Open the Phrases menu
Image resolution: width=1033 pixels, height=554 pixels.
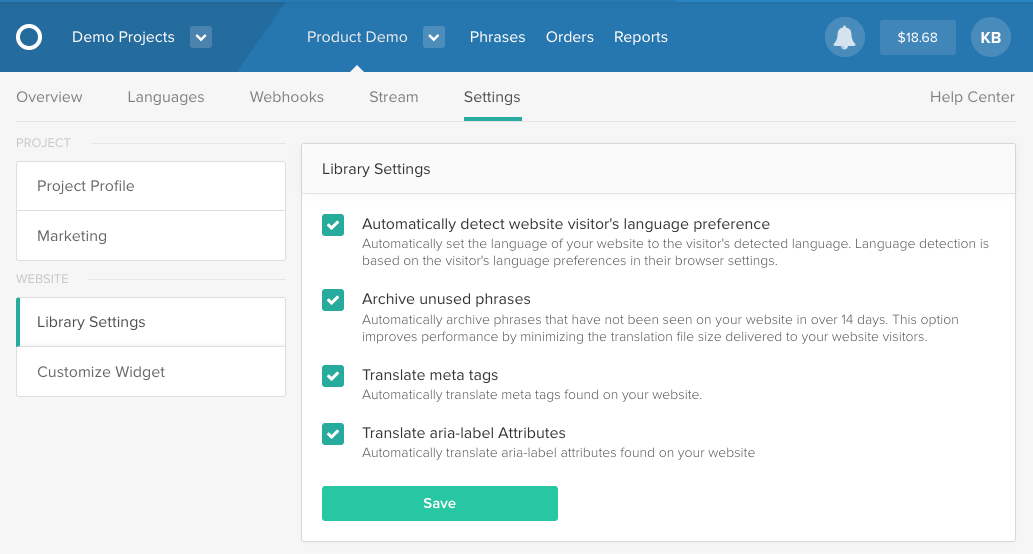pos(497,37)
